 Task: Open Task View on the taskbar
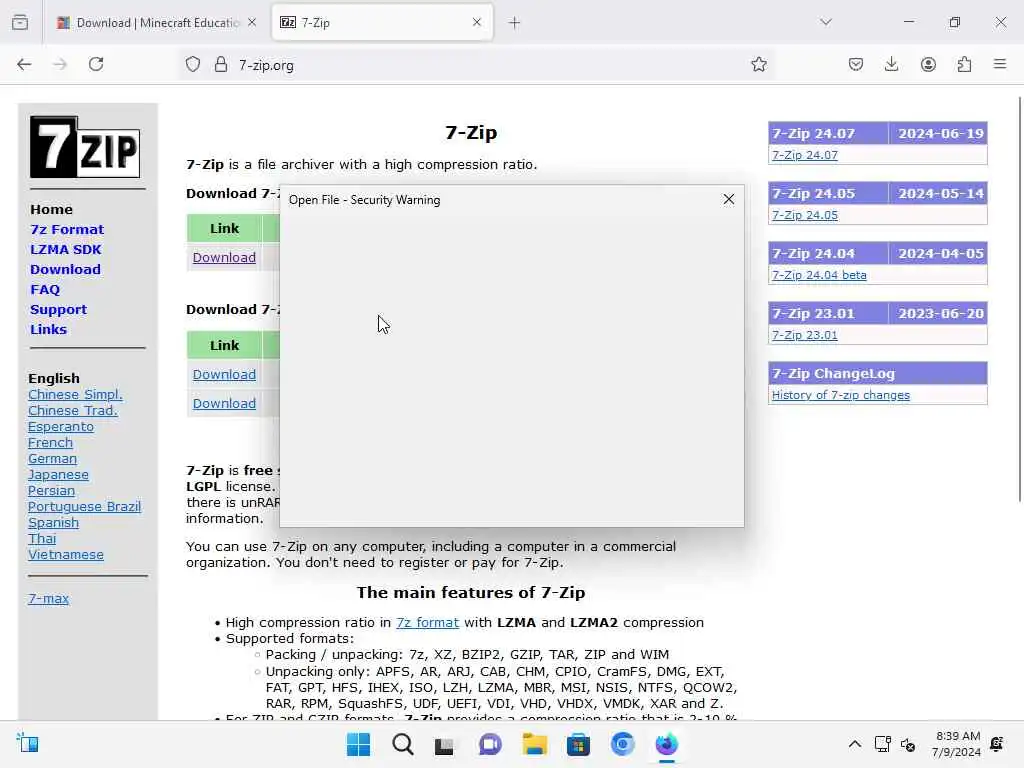444,744
